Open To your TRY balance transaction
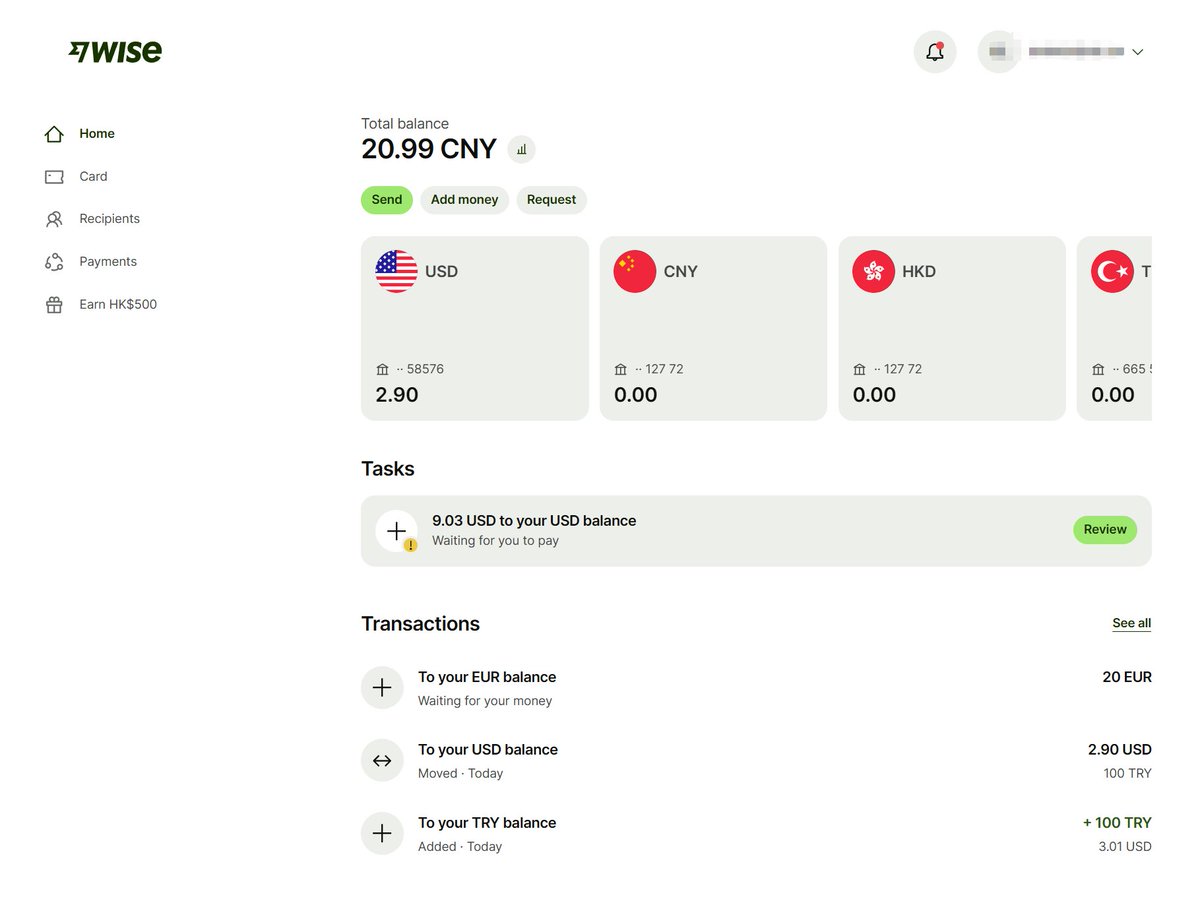The image size is (1200, 903). (756, 834)
